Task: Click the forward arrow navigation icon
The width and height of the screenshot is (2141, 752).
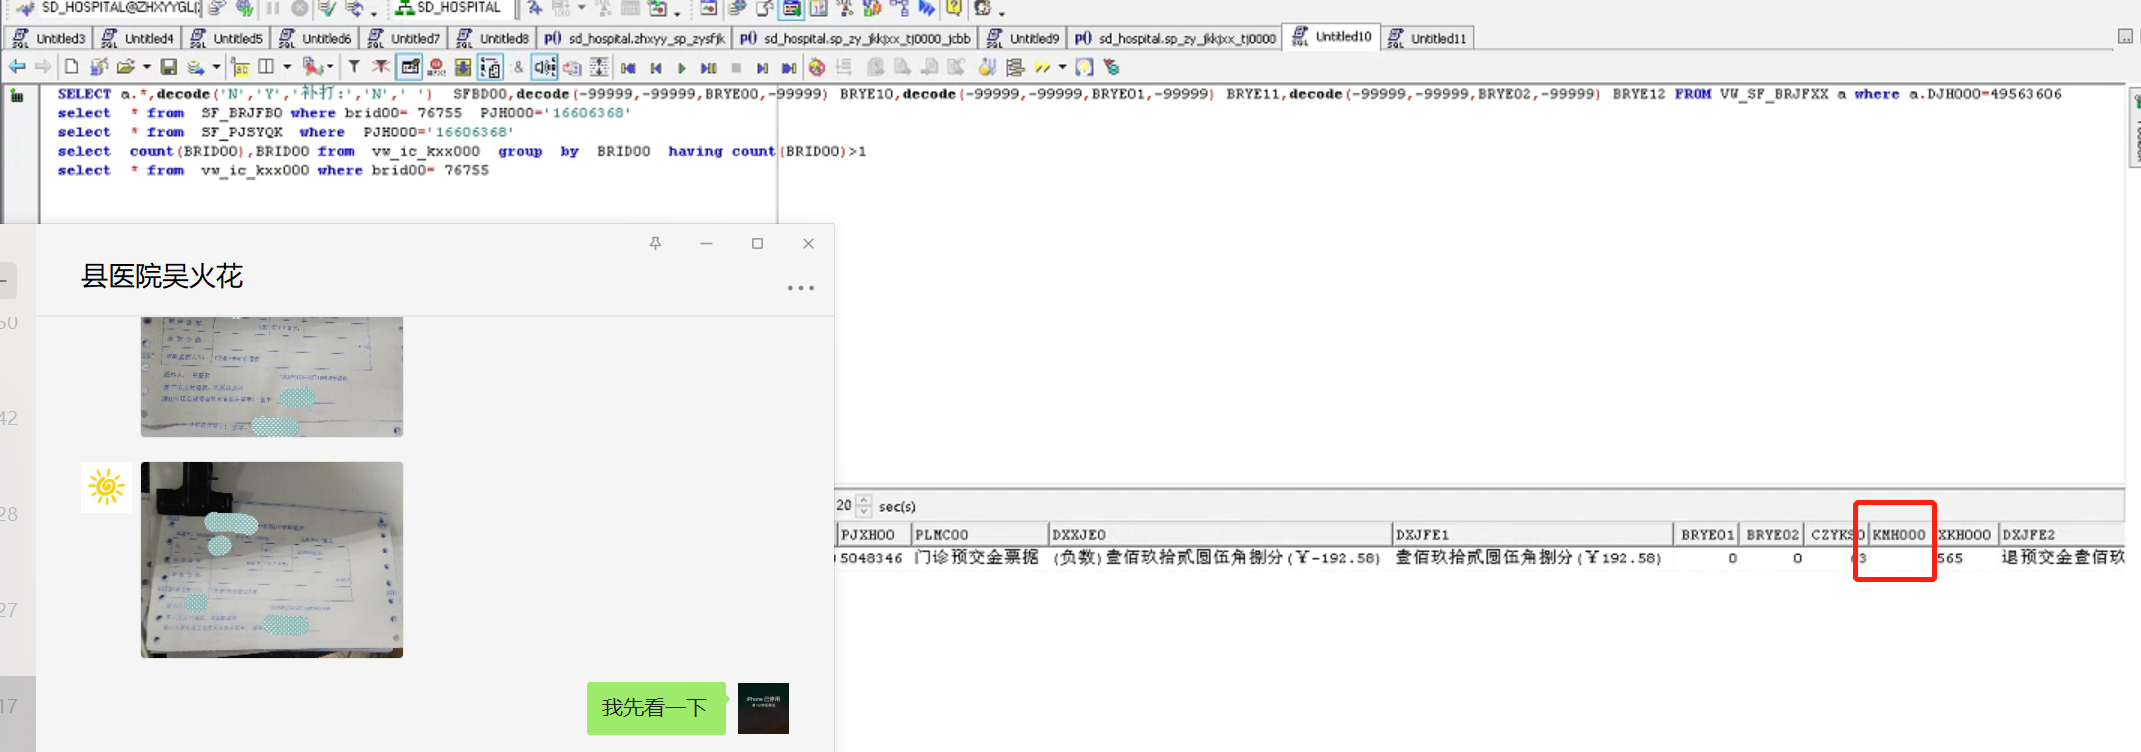Action: coord(43,67)
